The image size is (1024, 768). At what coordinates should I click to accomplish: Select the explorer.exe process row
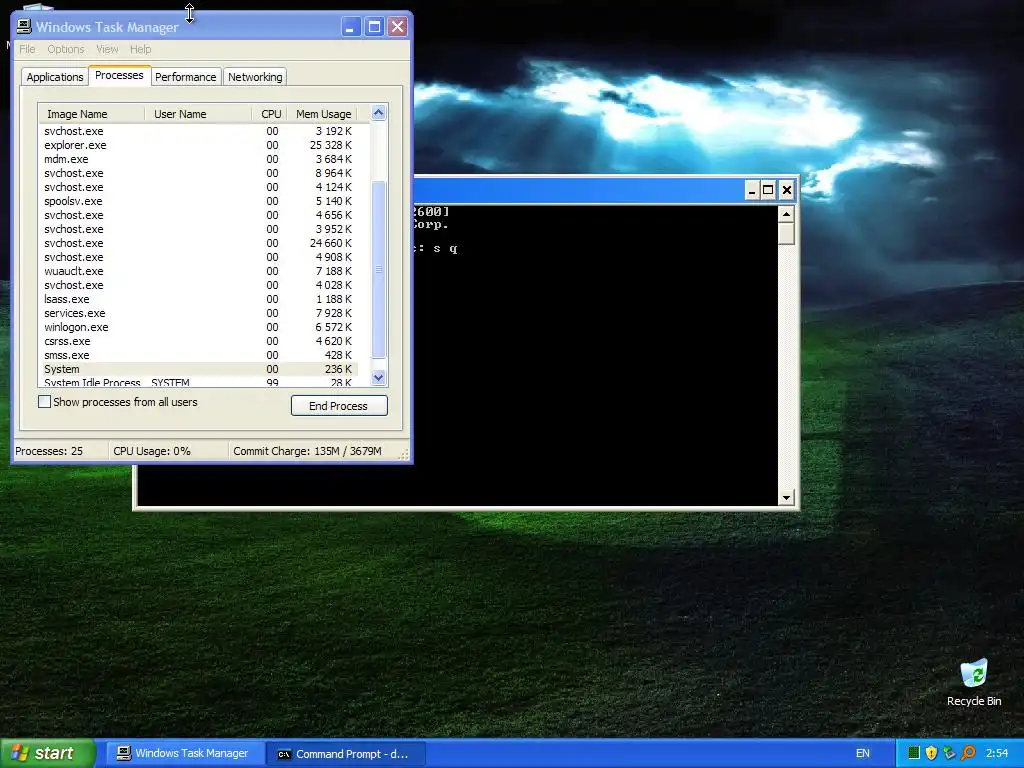point(198,145)
